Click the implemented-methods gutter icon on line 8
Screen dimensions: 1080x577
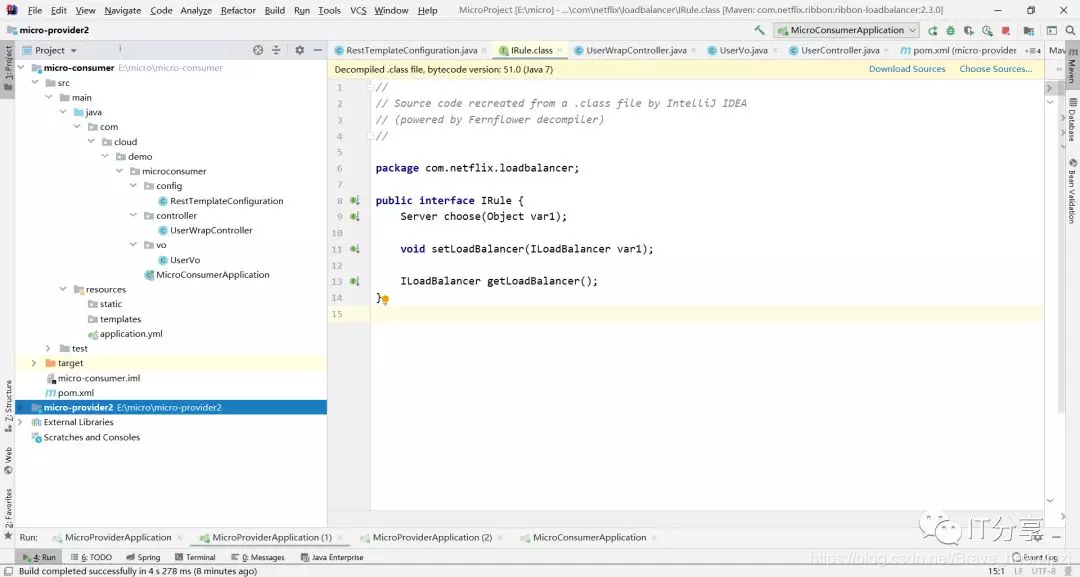point(355,200)
